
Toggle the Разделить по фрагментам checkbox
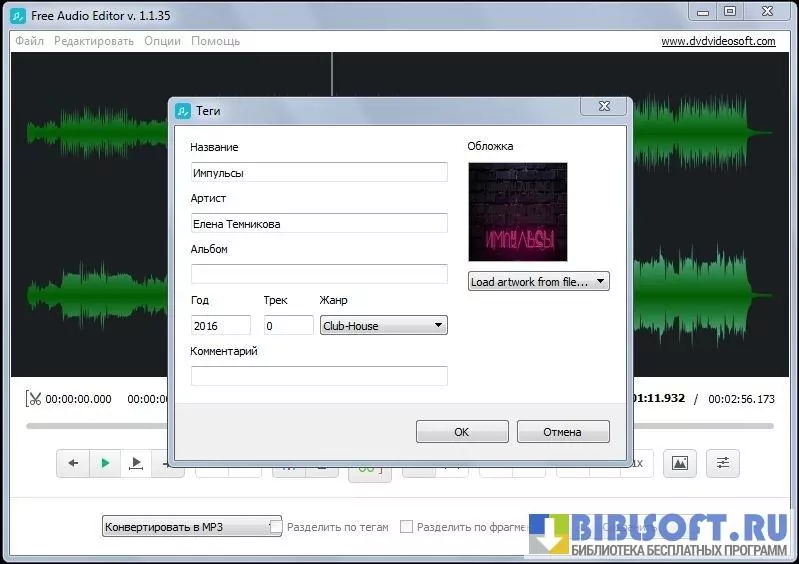tap(406, 526)
